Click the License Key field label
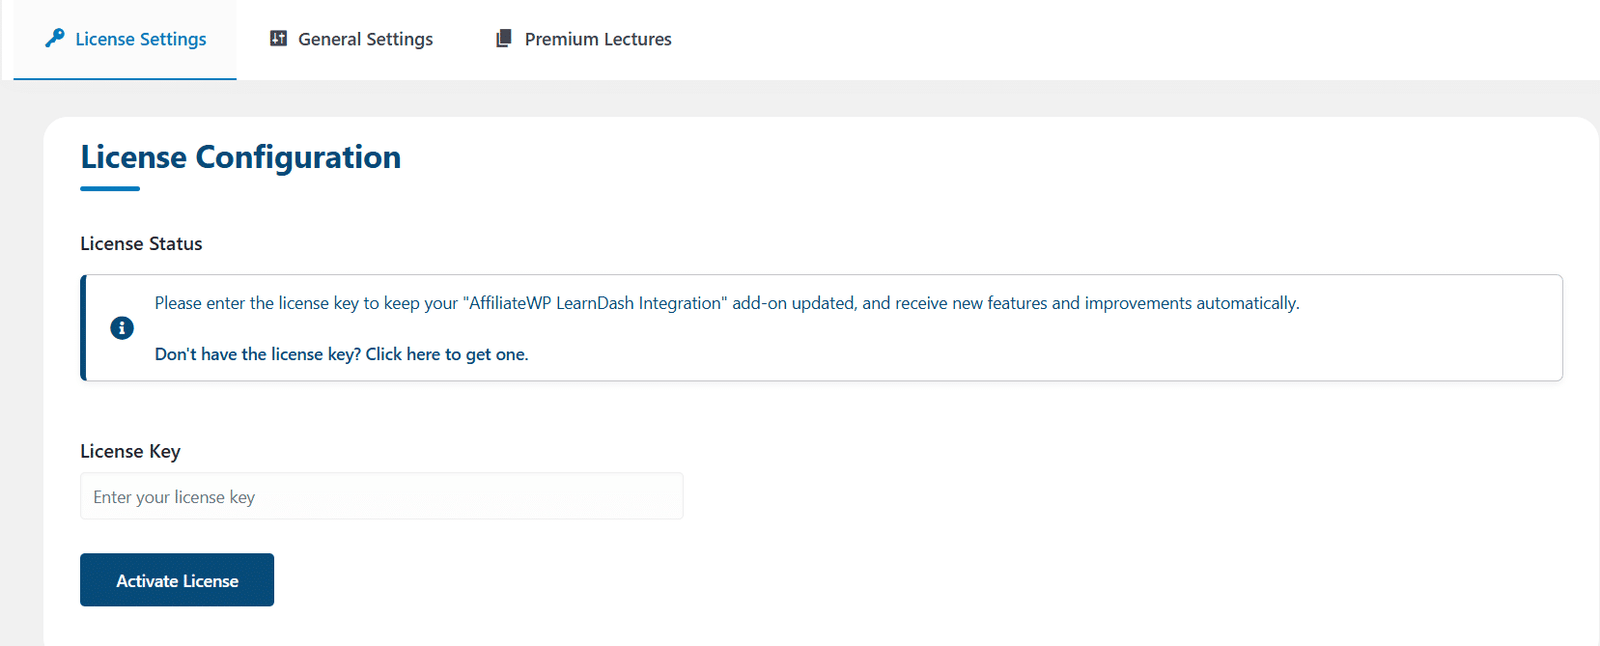Screen dimensions: 1600x646 (130, 451)
